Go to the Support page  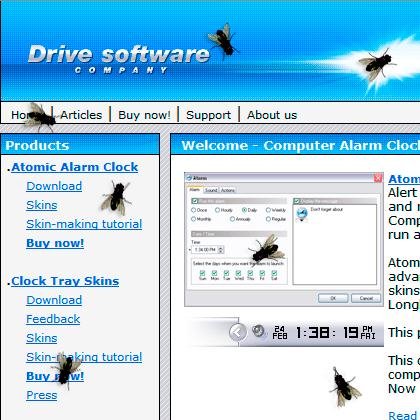(208, 115)
